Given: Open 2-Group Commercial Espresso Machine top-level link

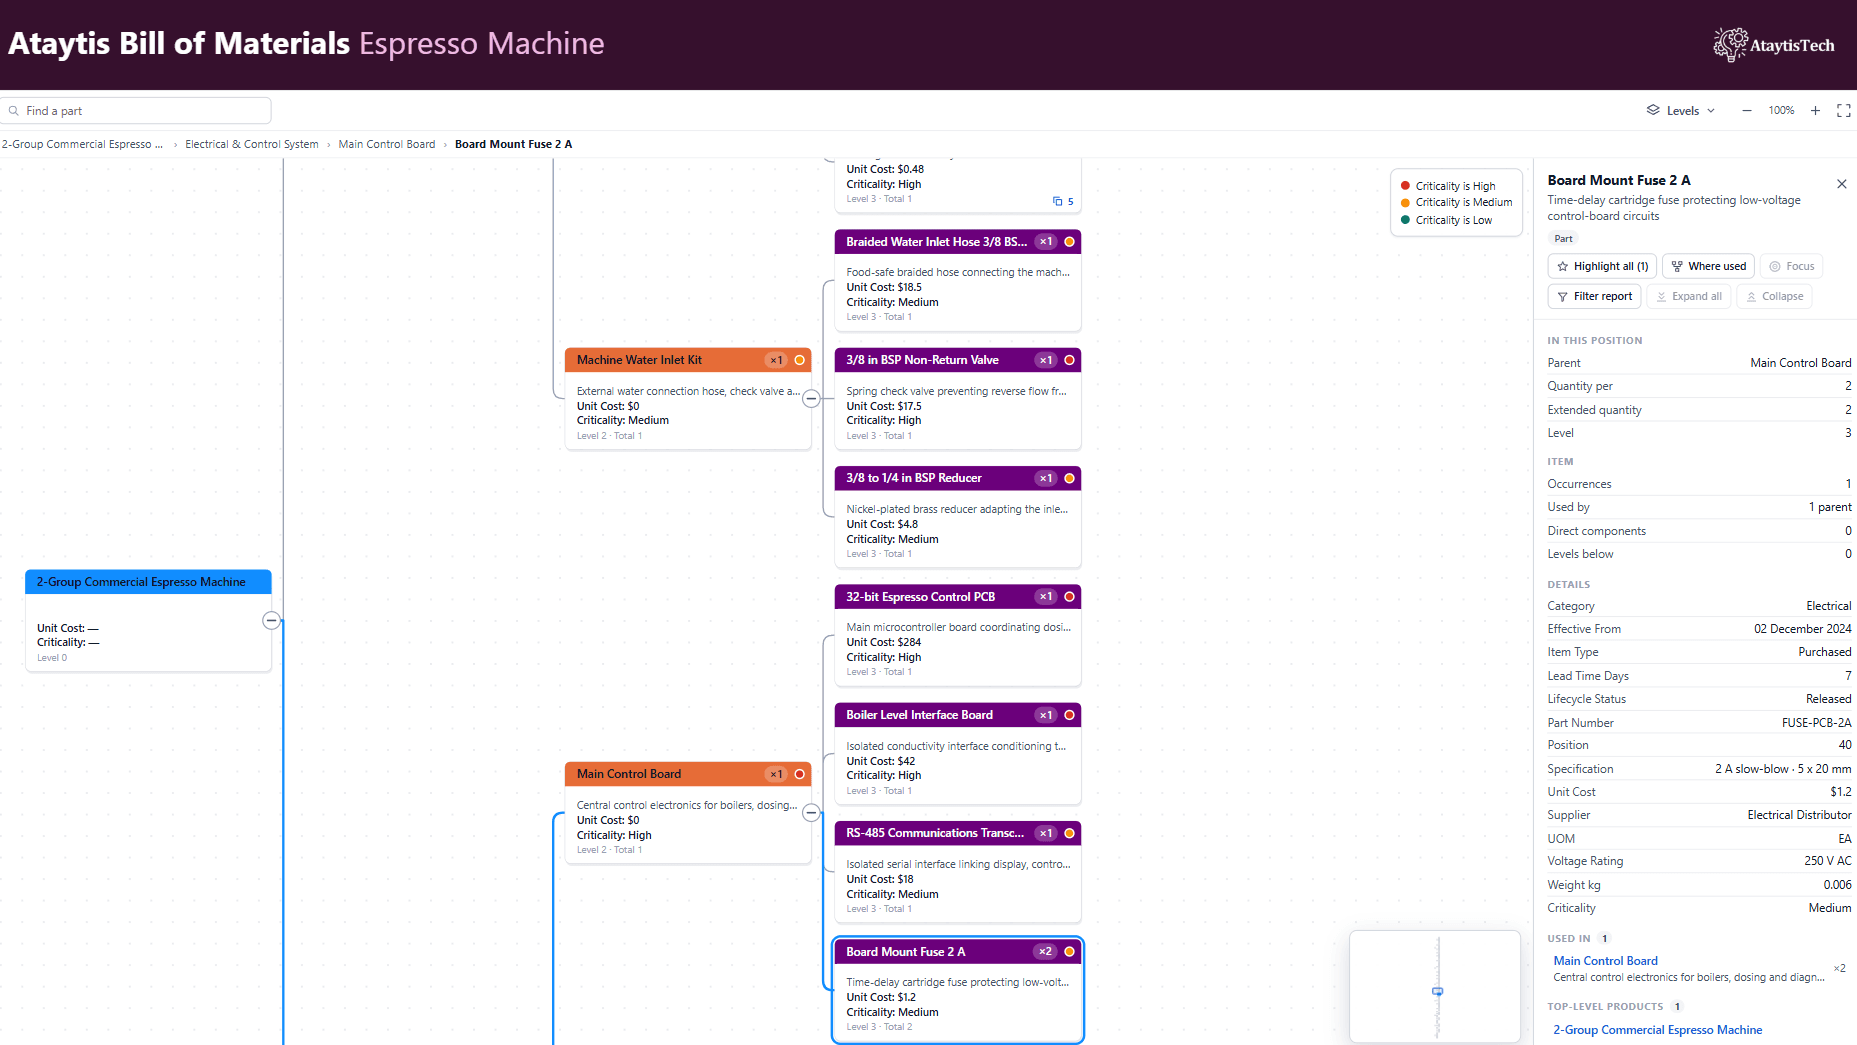Looking at the screenshot, I should [1657, 1030].
